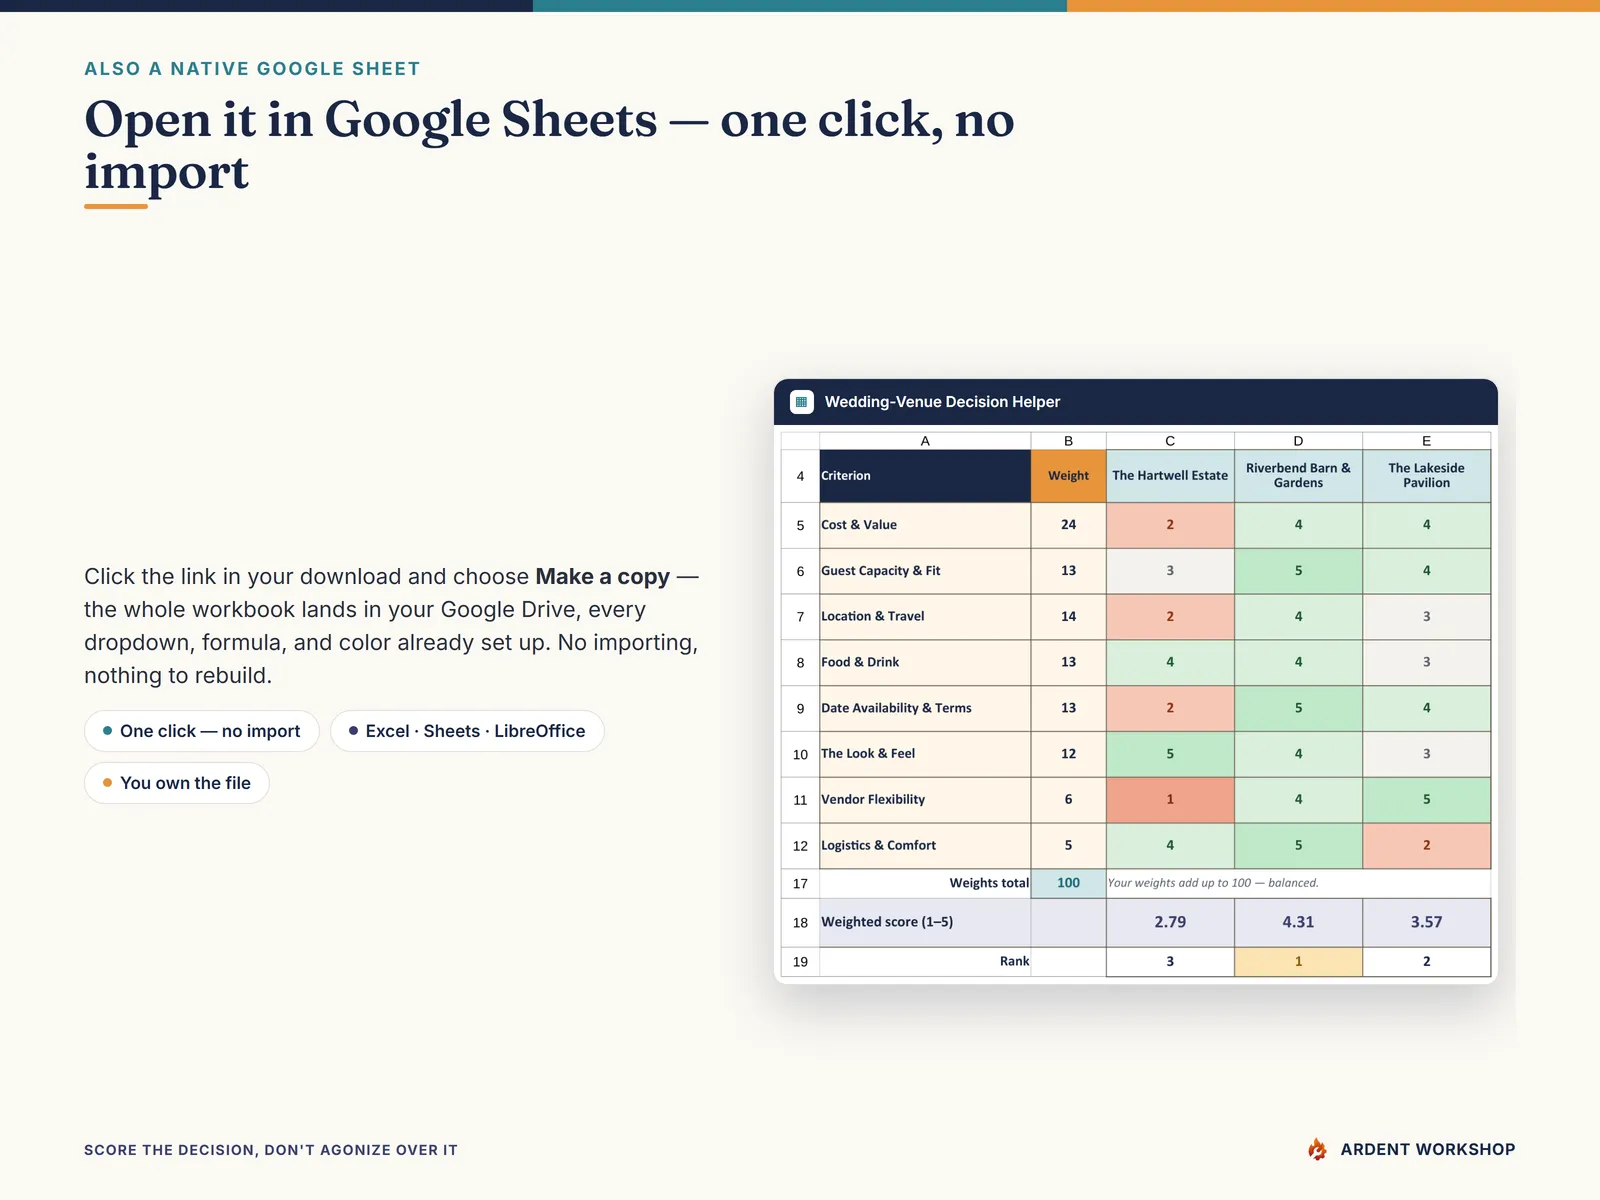
Task: Click Riverbend Barn & Gardens header cell
Action: tap(1298, 476)
